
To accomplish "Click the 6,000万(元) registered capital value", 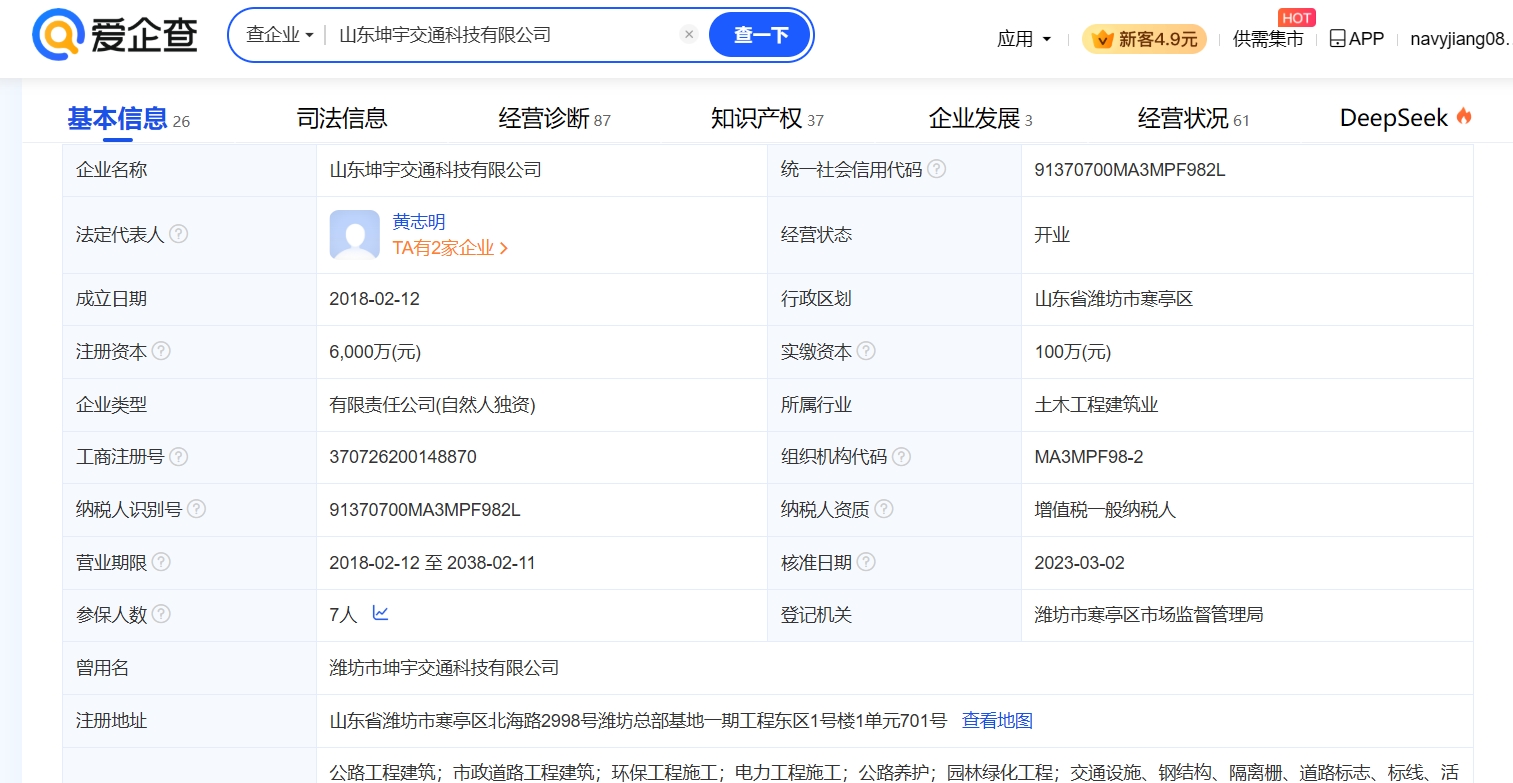I will [375, 352].
